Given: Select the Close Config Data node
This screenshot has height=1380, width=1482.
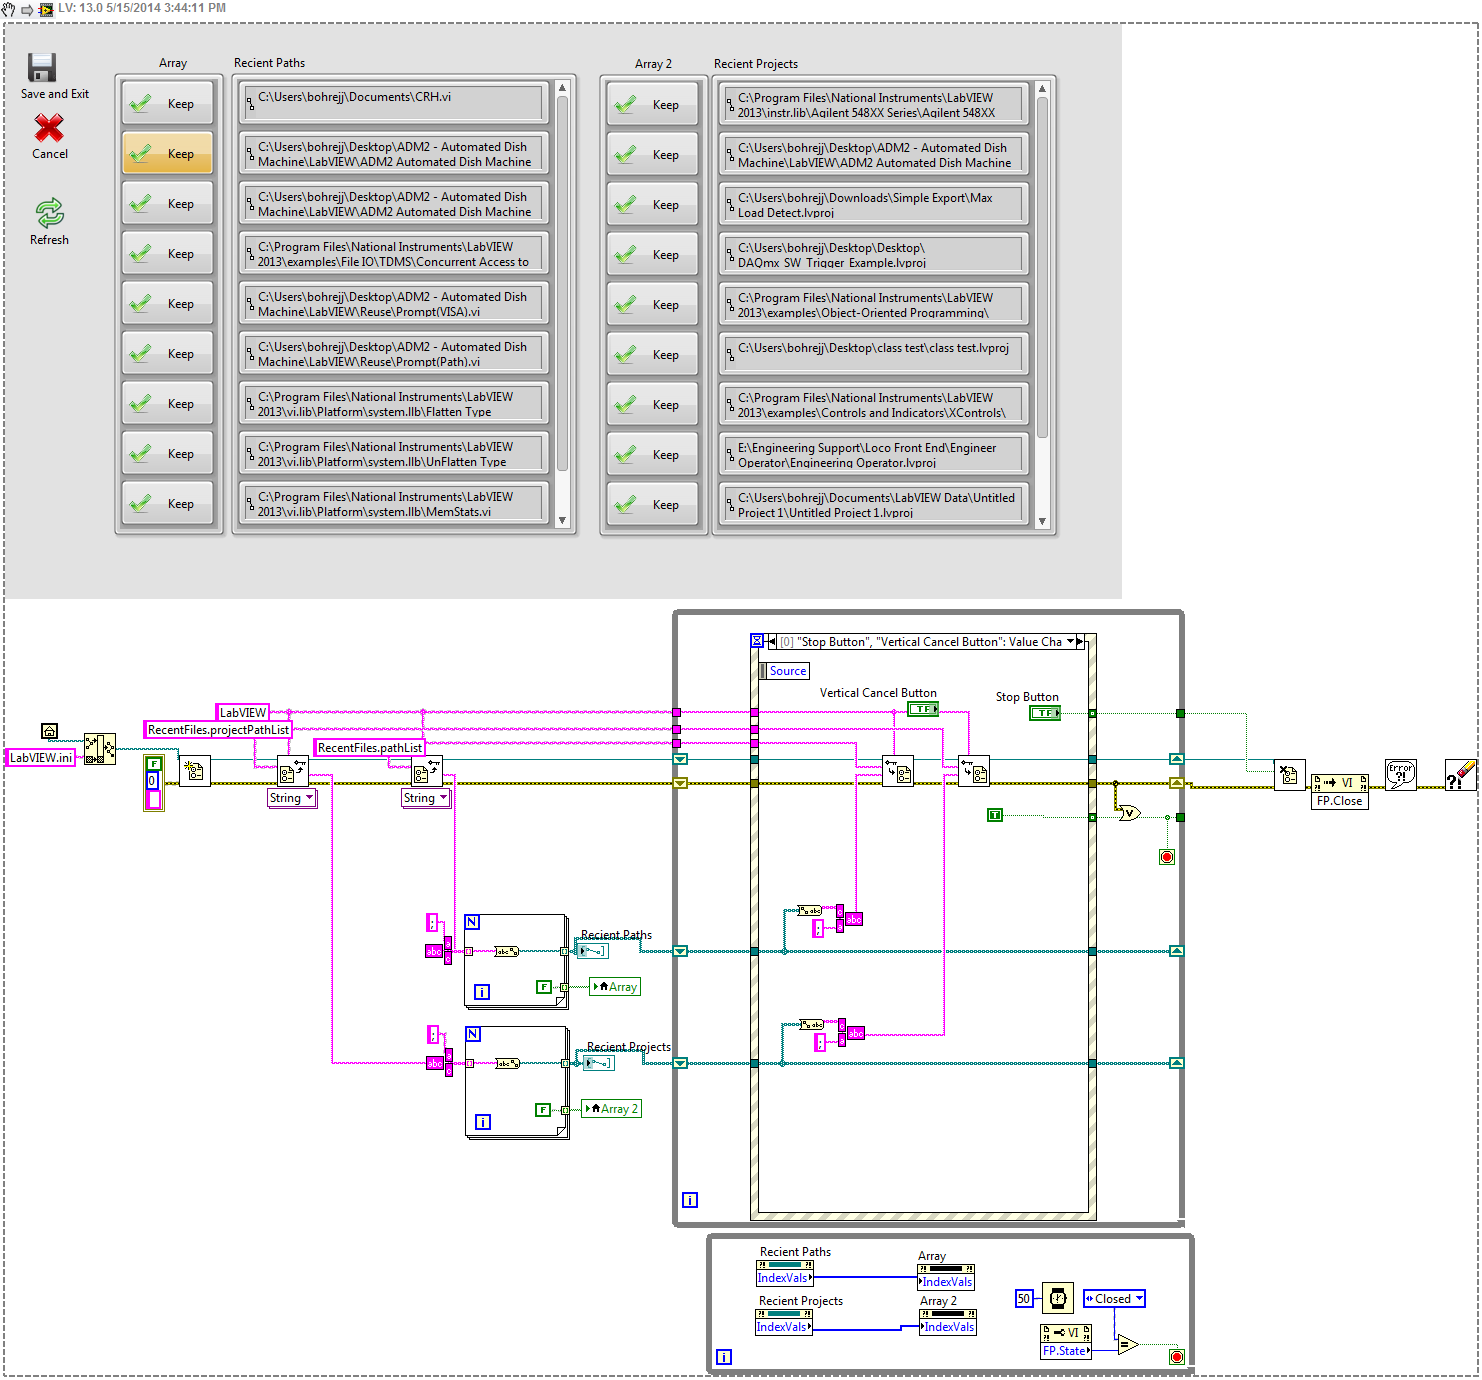Looking at the screenshot, I should (x=1290, y=775).
